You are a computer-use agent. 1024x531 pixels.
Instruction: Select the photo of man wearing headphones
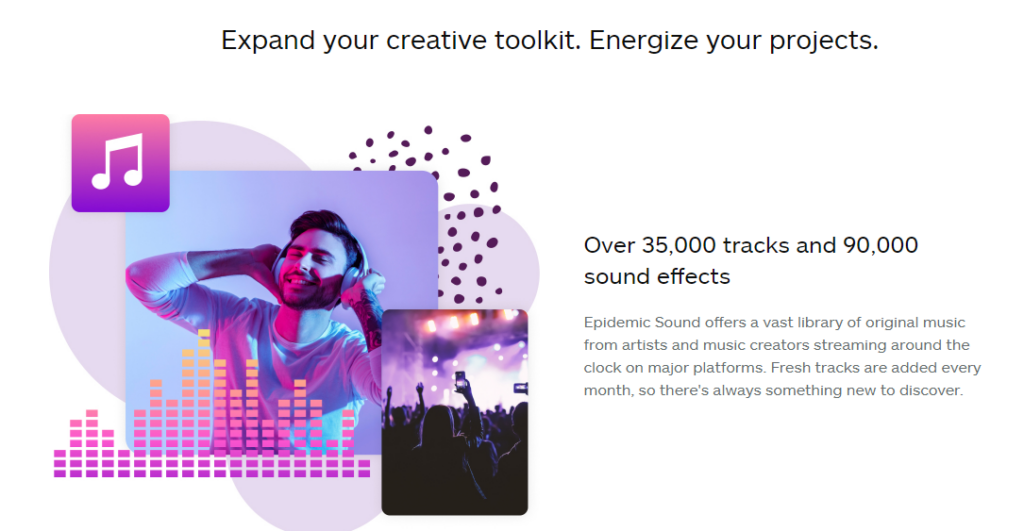pos(281,312)
